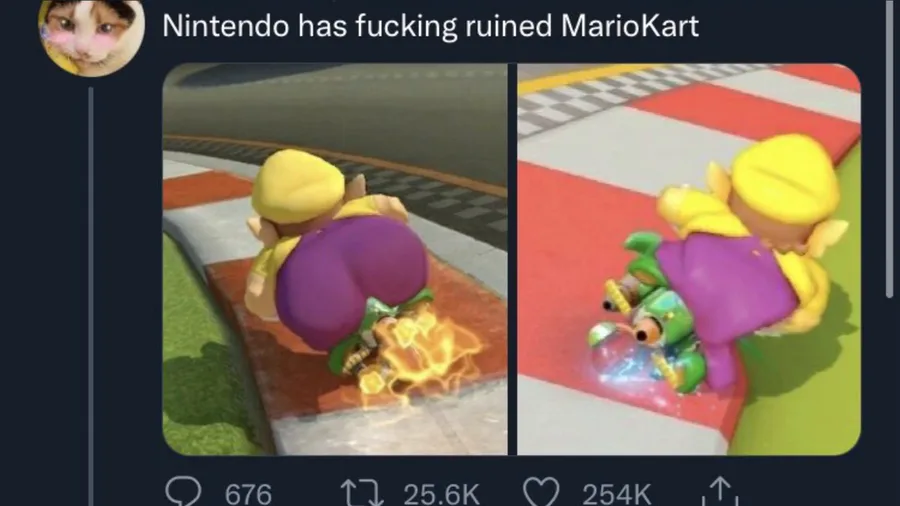Click Wario's yellow cap in left image
900x506 pixels.
pyautogui.click(x=298, y=185)
